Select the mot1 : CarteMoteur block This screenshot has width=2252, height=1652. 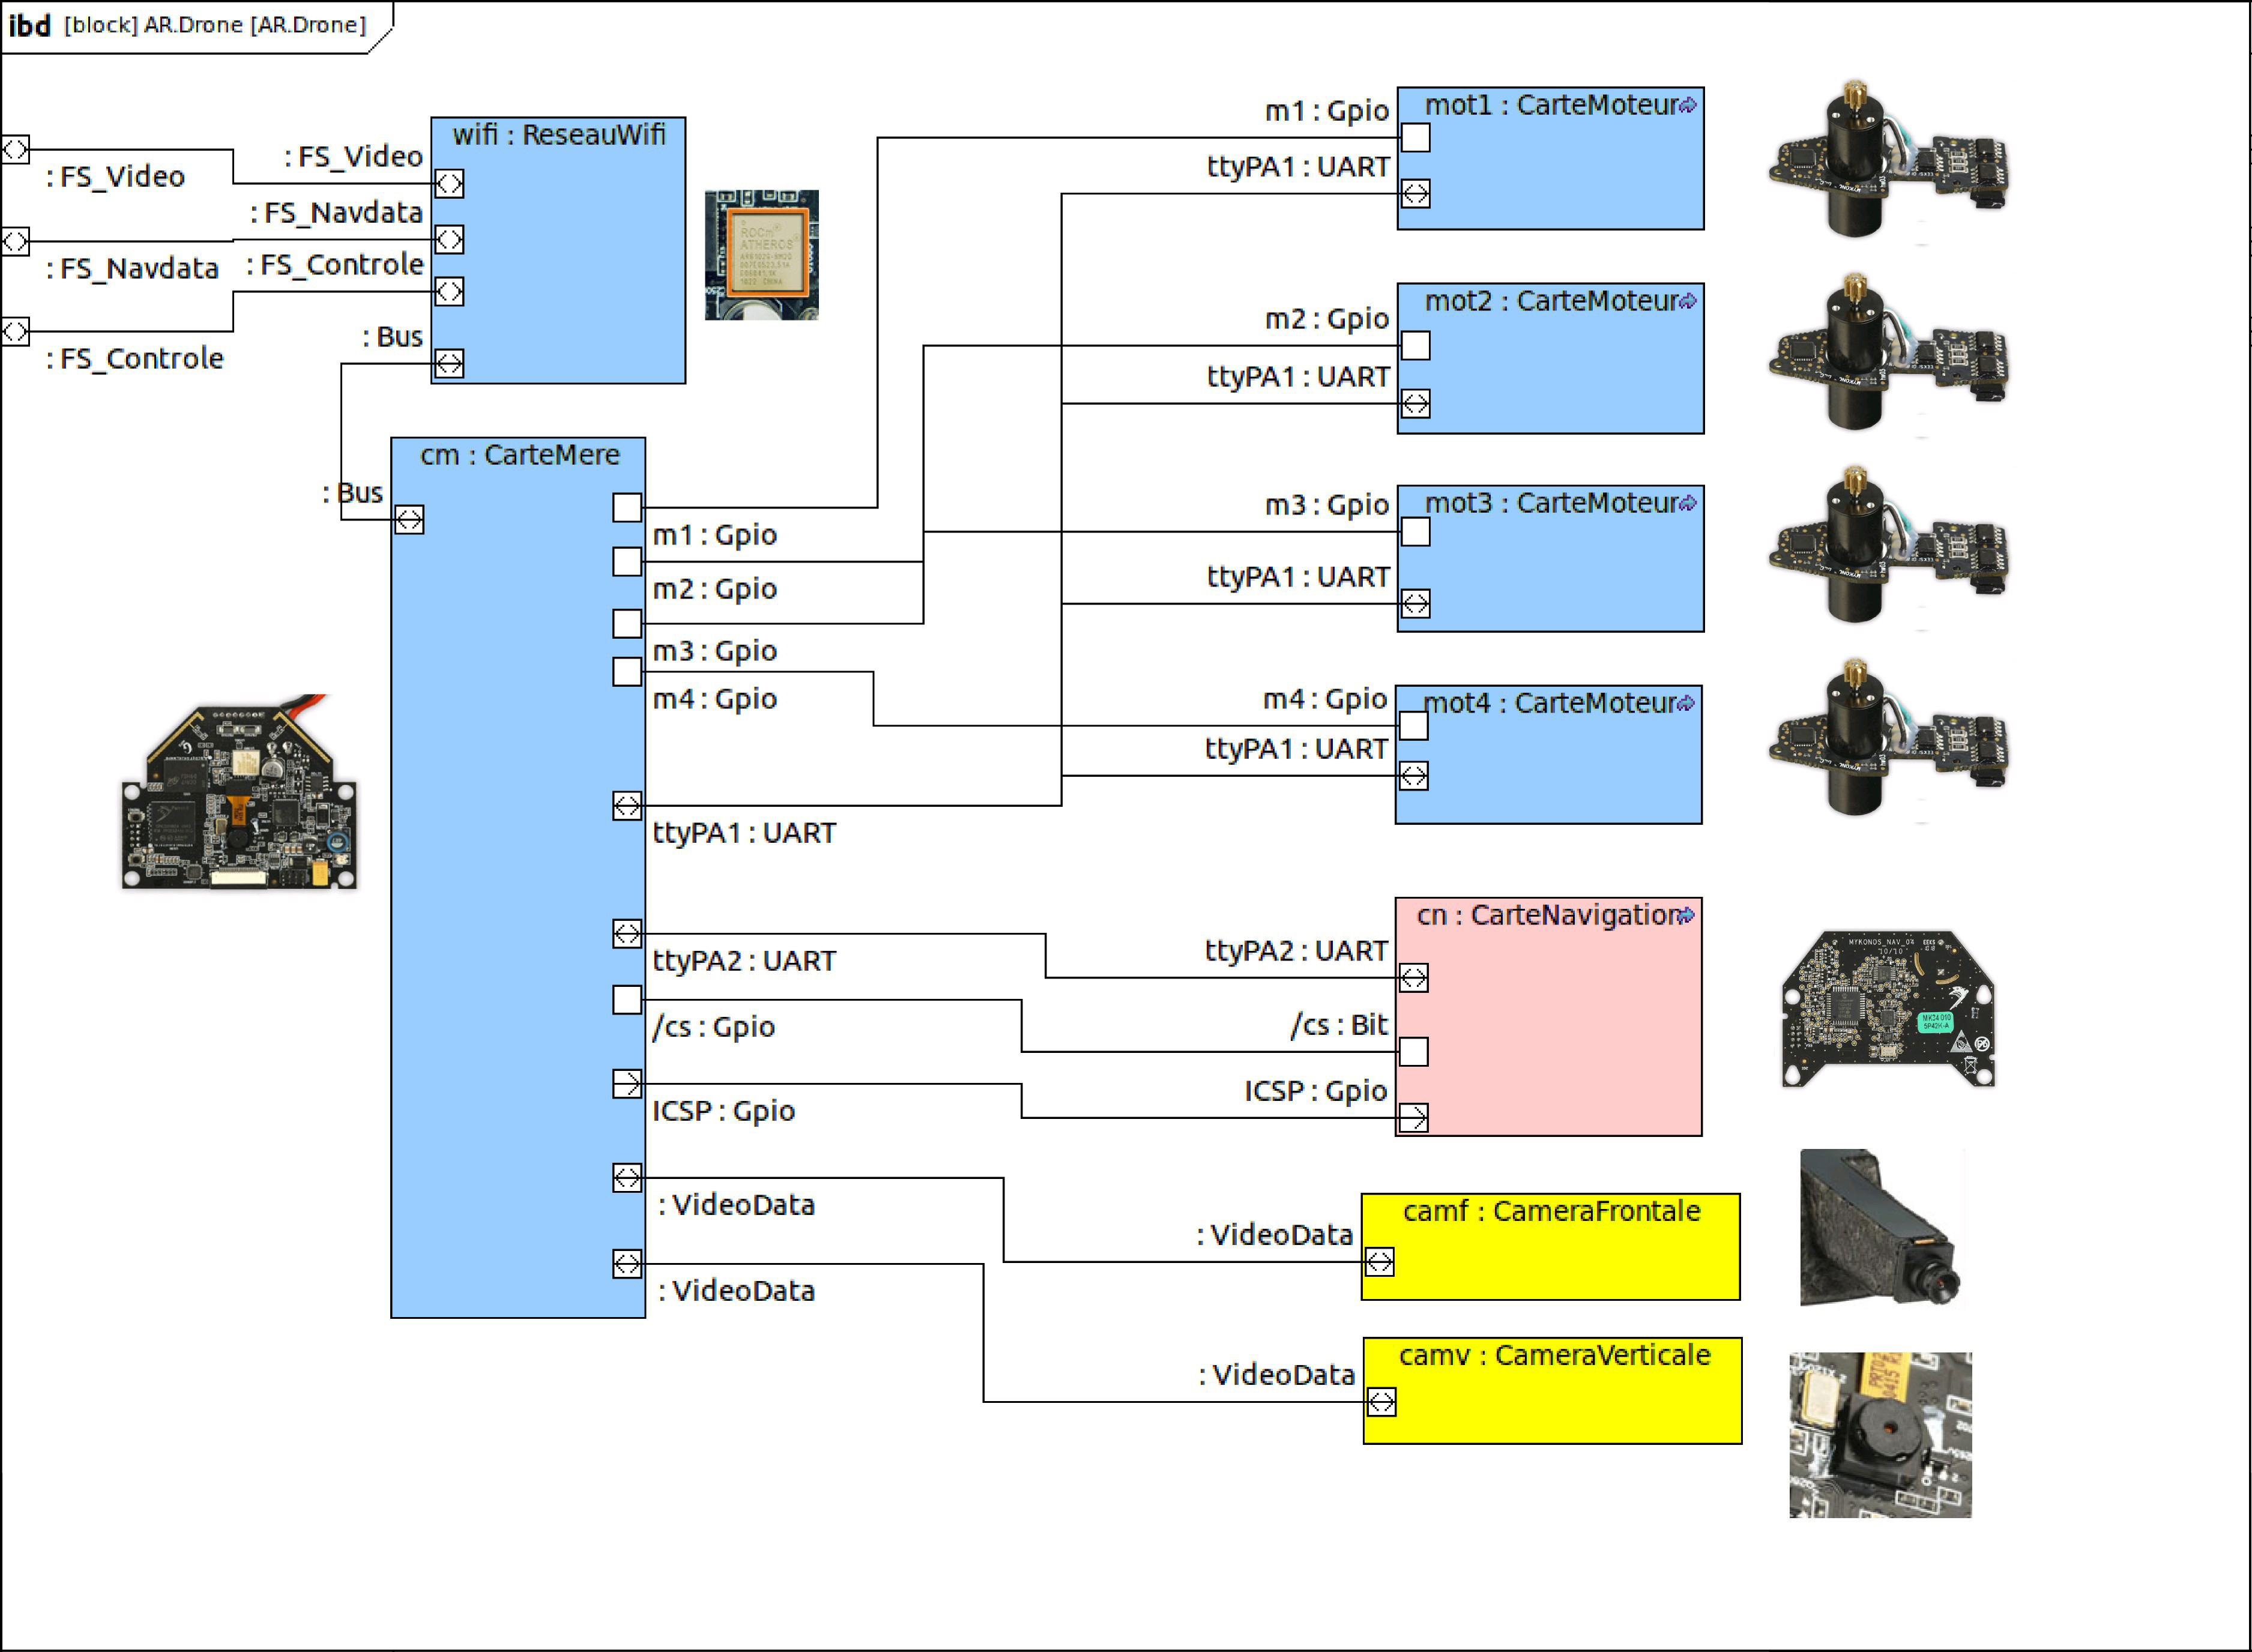pyautogui.click(x=1550, y=158)
